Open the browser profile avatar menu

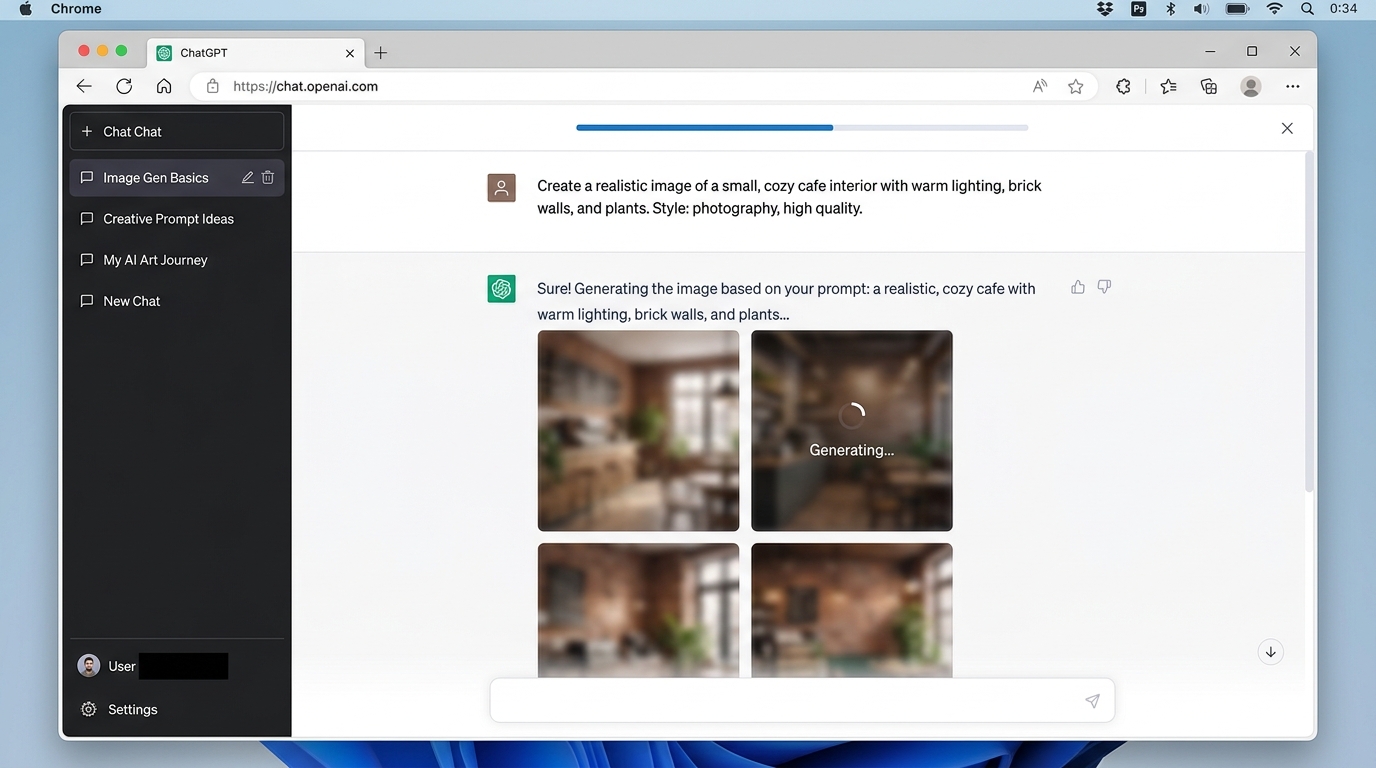tap(1250, 87)
